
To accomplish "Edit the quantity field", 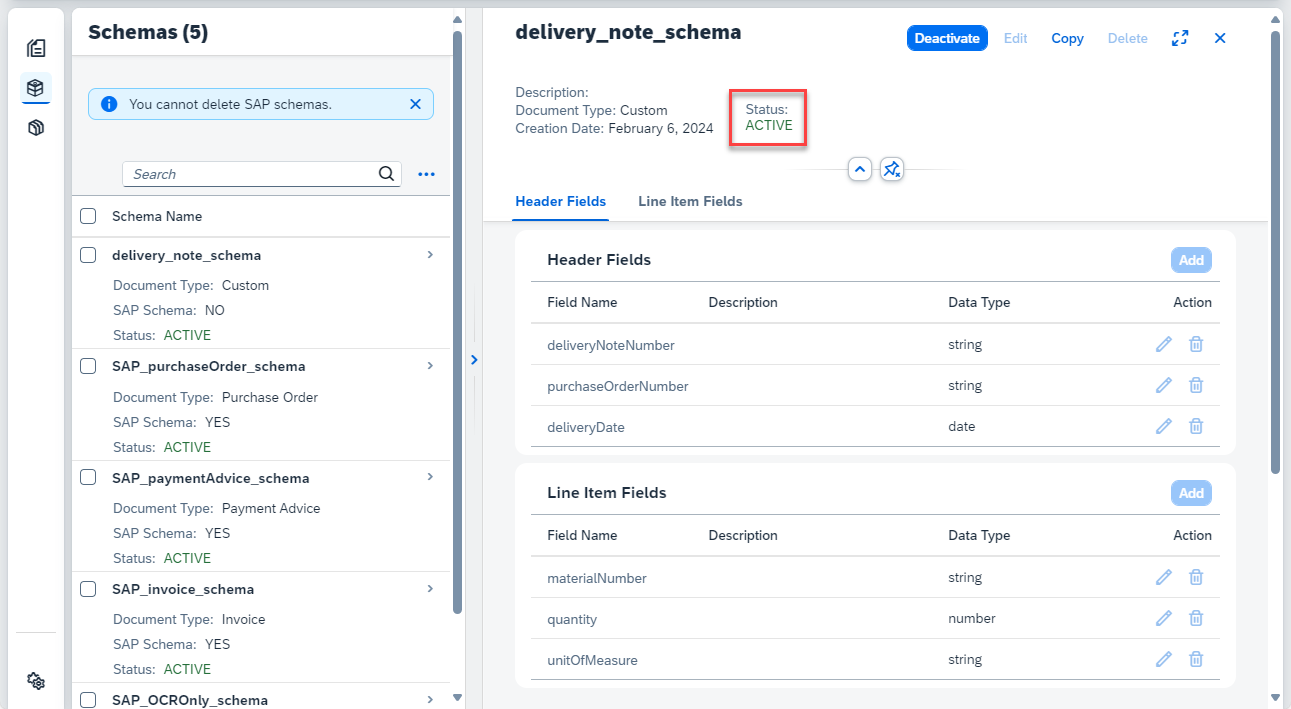I will pos(1163,618).
